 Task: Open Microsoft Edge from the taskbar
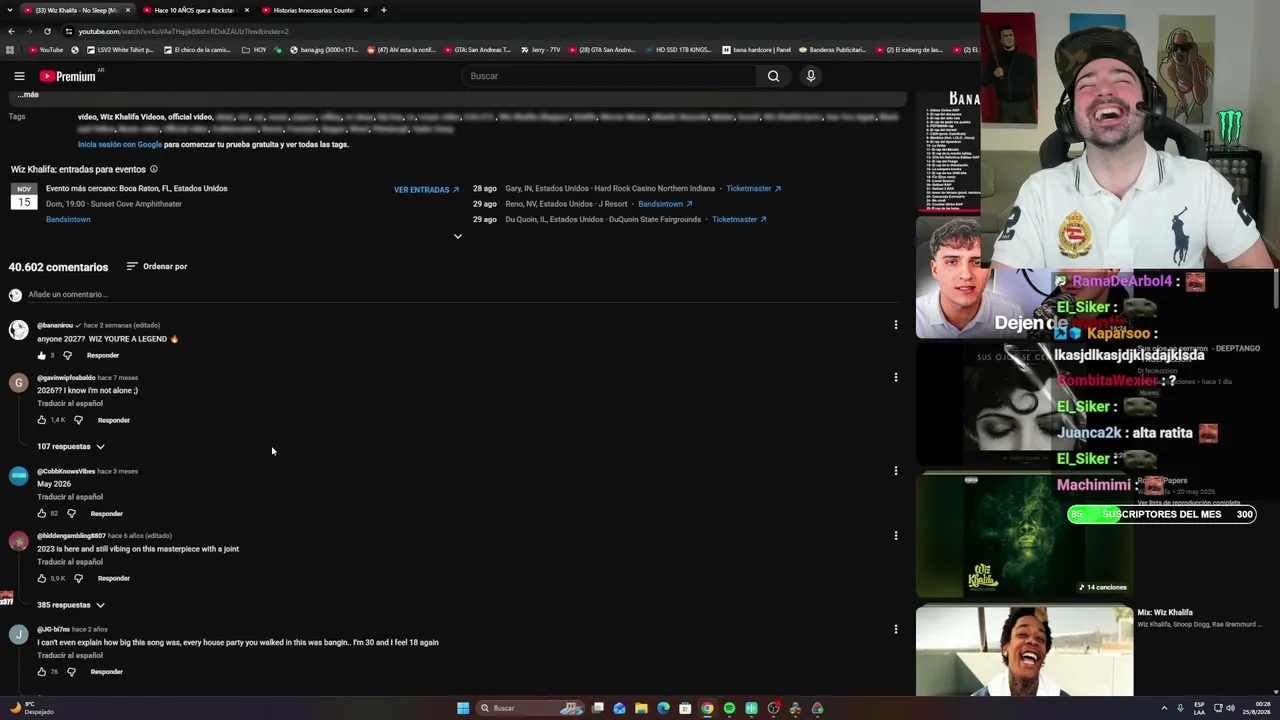click(663, 708)
